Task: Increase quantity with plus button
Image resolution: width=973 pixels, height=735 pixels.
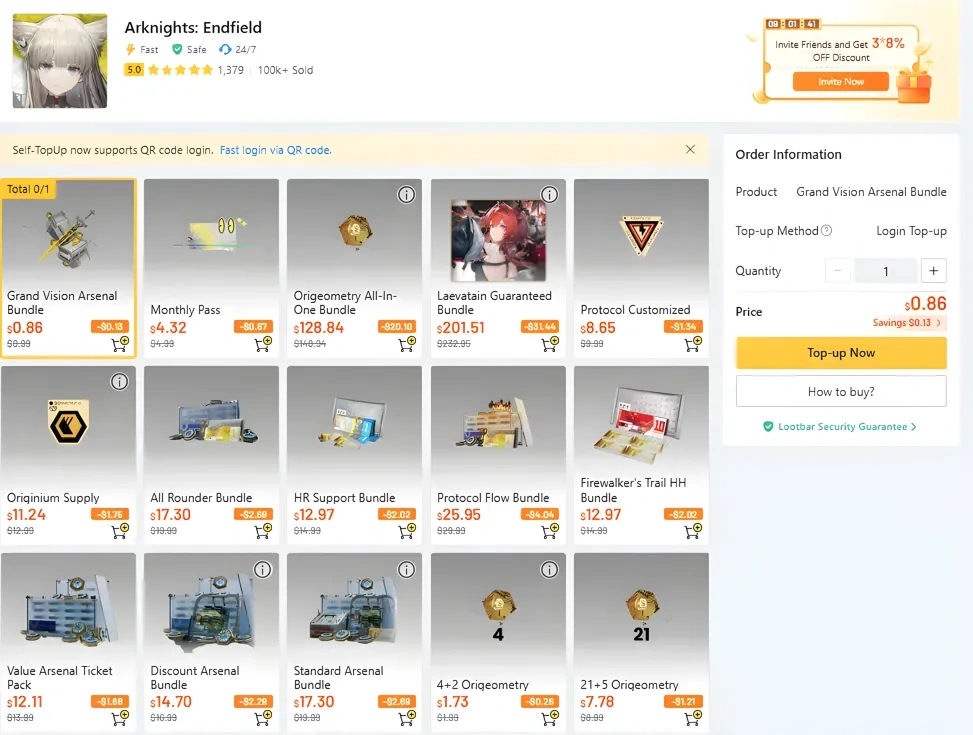Action: click(x=933, y=271)
